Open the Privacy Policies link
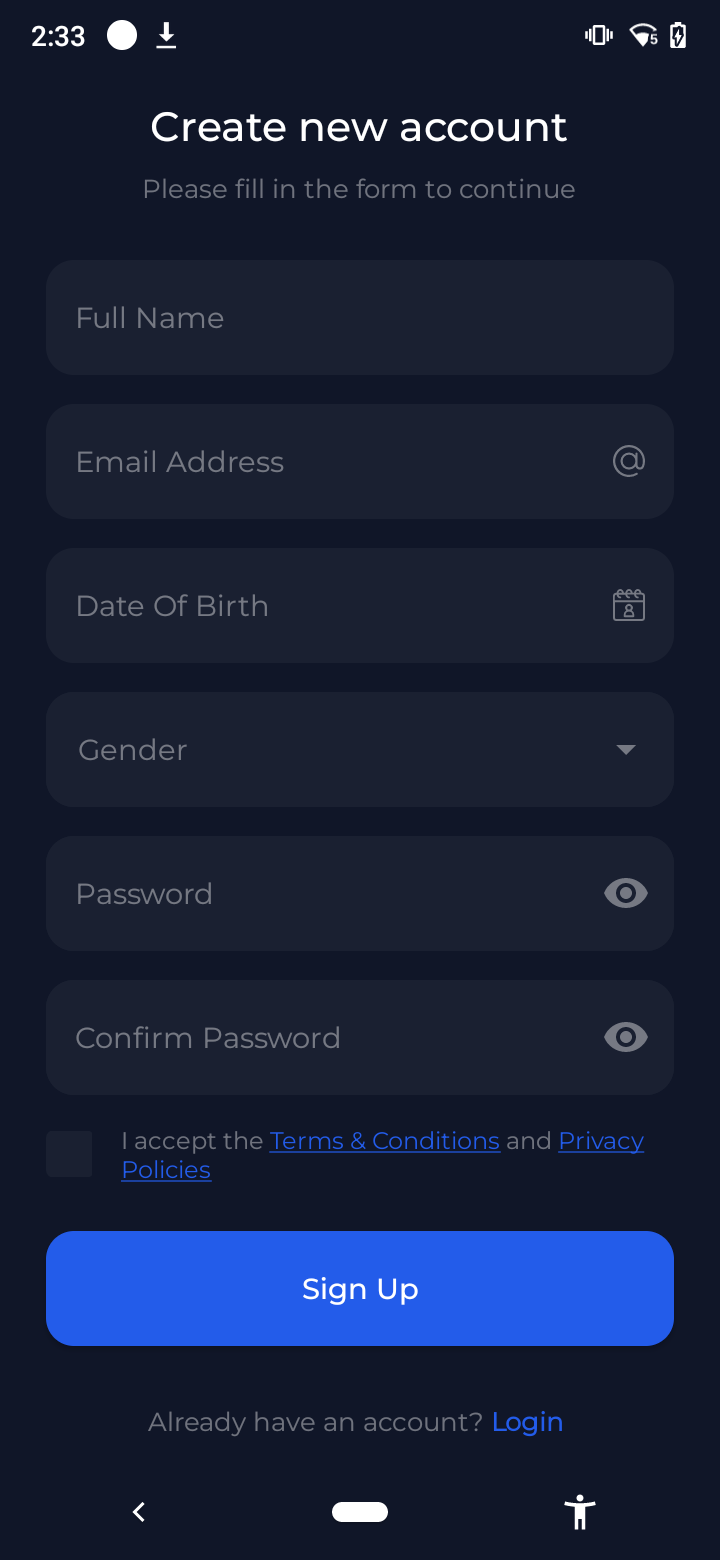This screenshot has height=1560, width=720. [x=600, y=1141]
